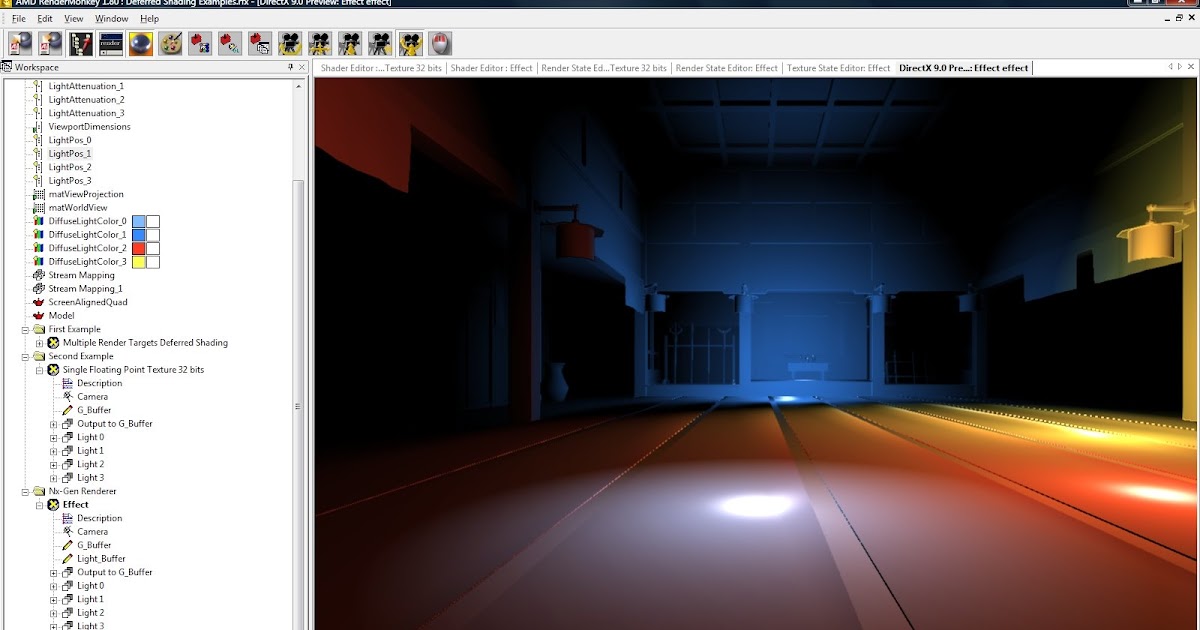Image resolution: width=1200 pixels, height=630 pixels.
Task: Collapse the bold Effect node
Action: (39, 505)
